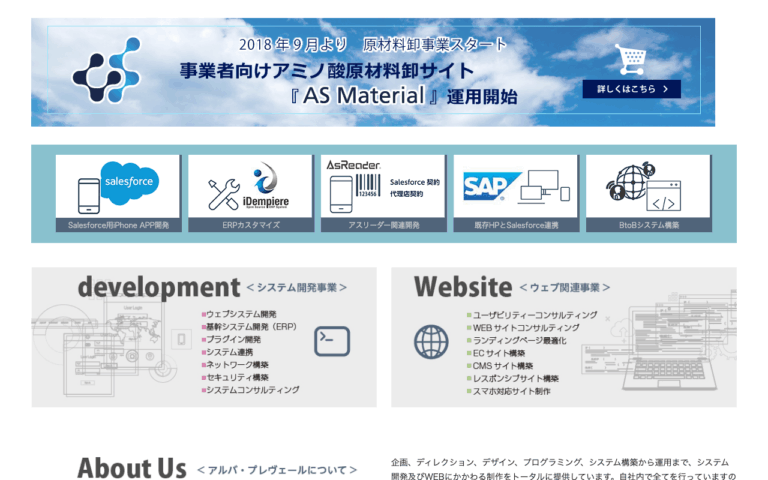Open Salesforce用iPhone APP開発 label

pyautogui.click(x=118, y=225)
